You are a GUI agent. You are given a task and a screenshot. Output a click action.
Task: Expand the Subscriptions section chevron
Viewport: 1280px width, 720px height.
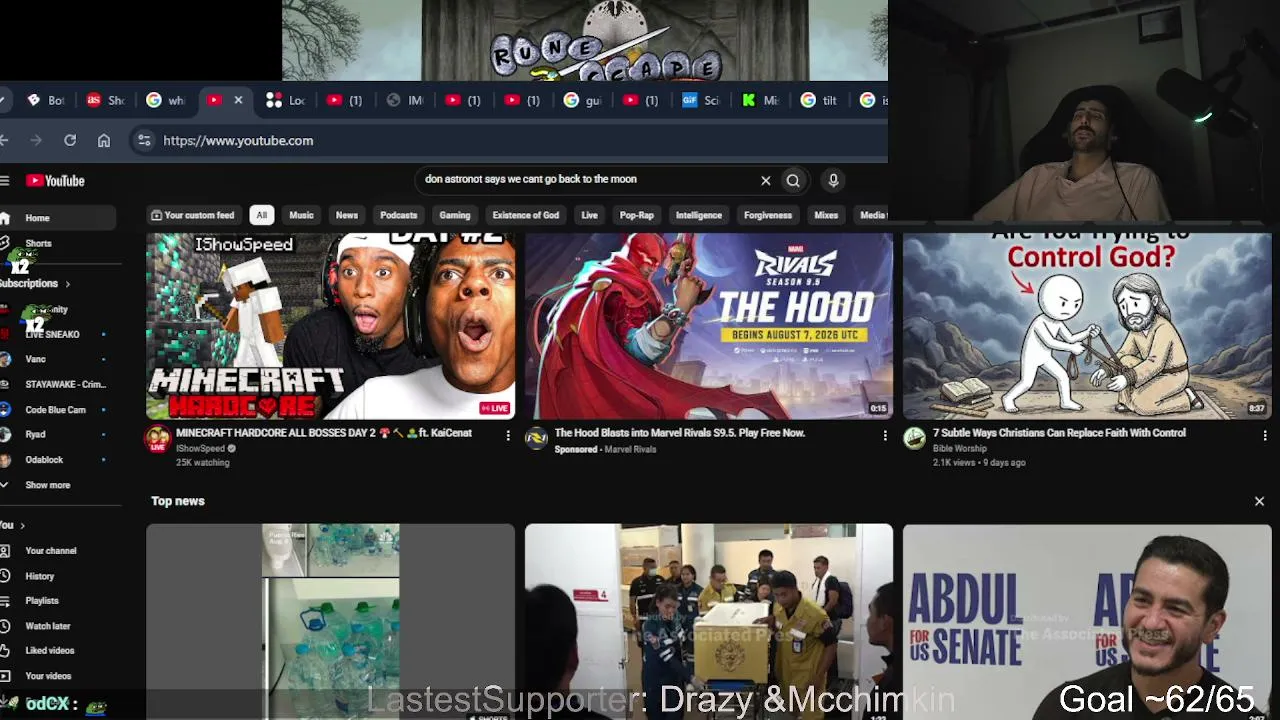68,284
